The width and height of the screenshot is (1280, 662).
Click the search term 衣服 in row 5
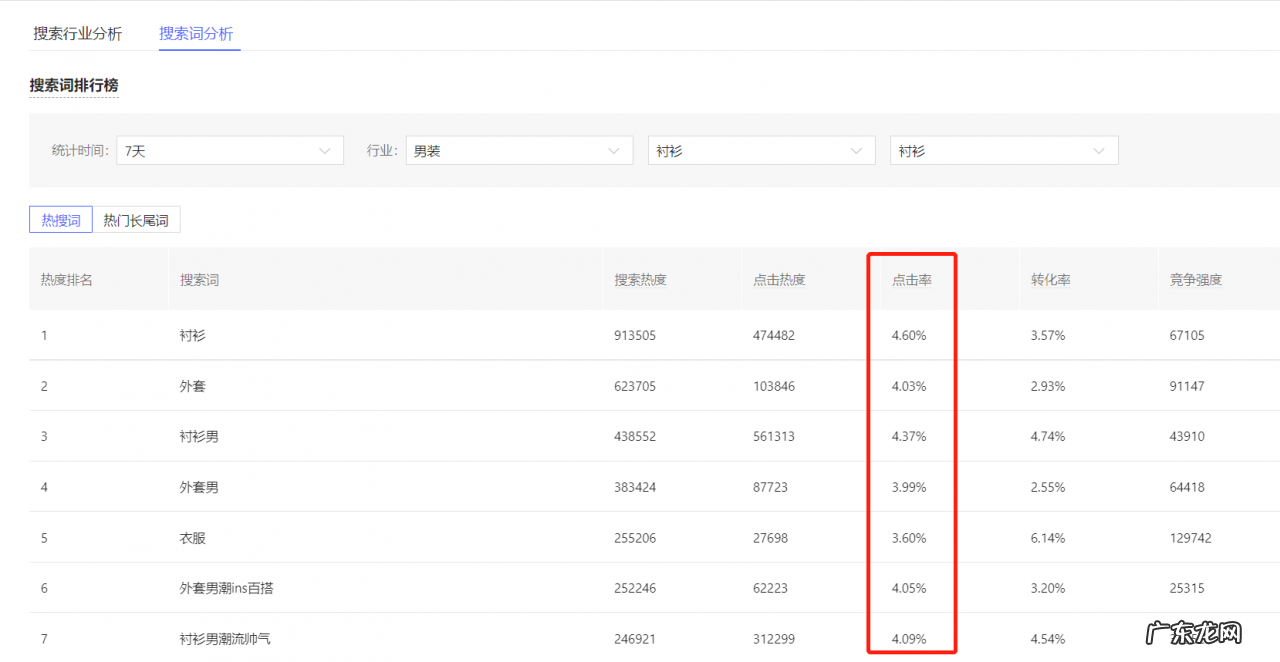coord(192,538)
